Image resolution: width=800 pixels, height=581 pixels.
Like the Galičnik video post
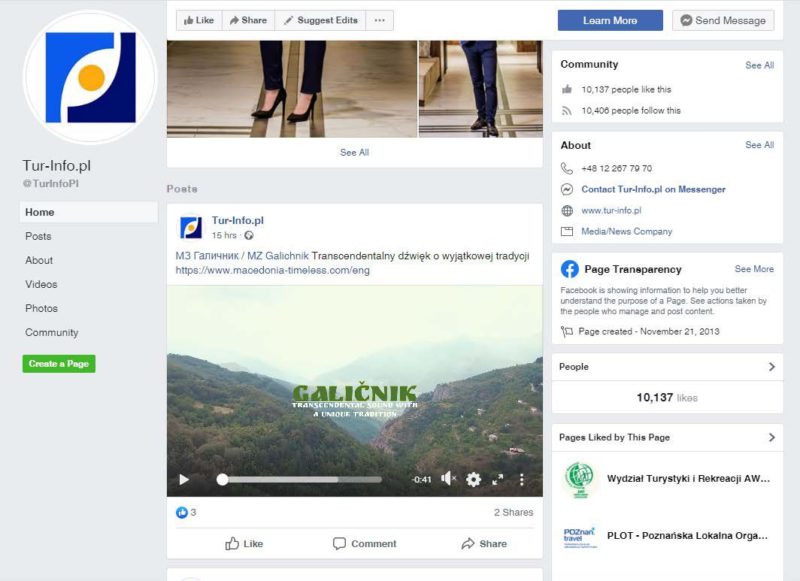click(x=244, y=544)
